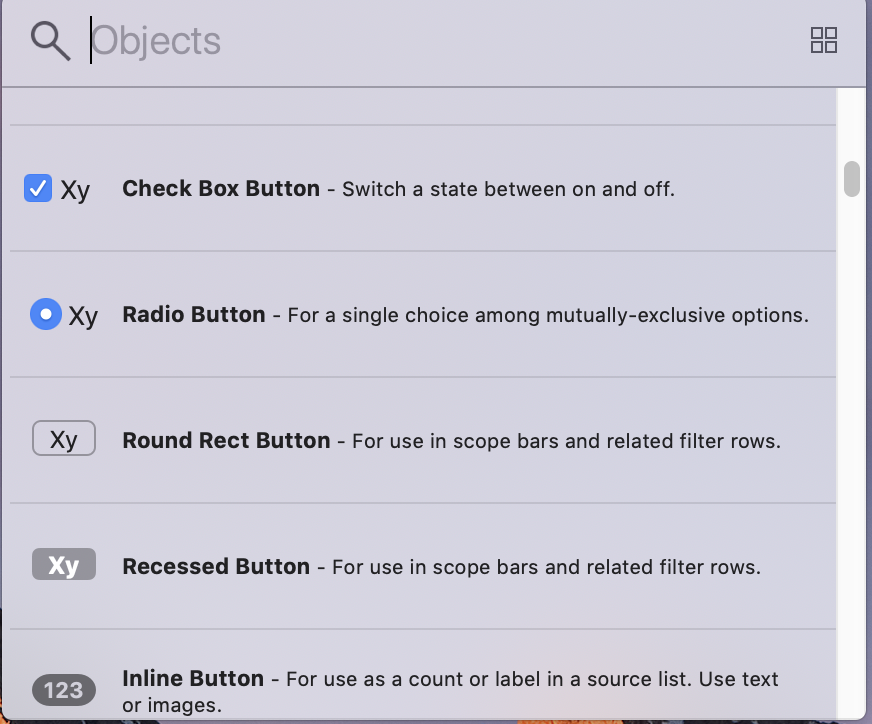Click the blue radio dot icon
Image resolution: width=872 pixels, height=724 pixels.
pyautogui.click(x=46, y=315)
